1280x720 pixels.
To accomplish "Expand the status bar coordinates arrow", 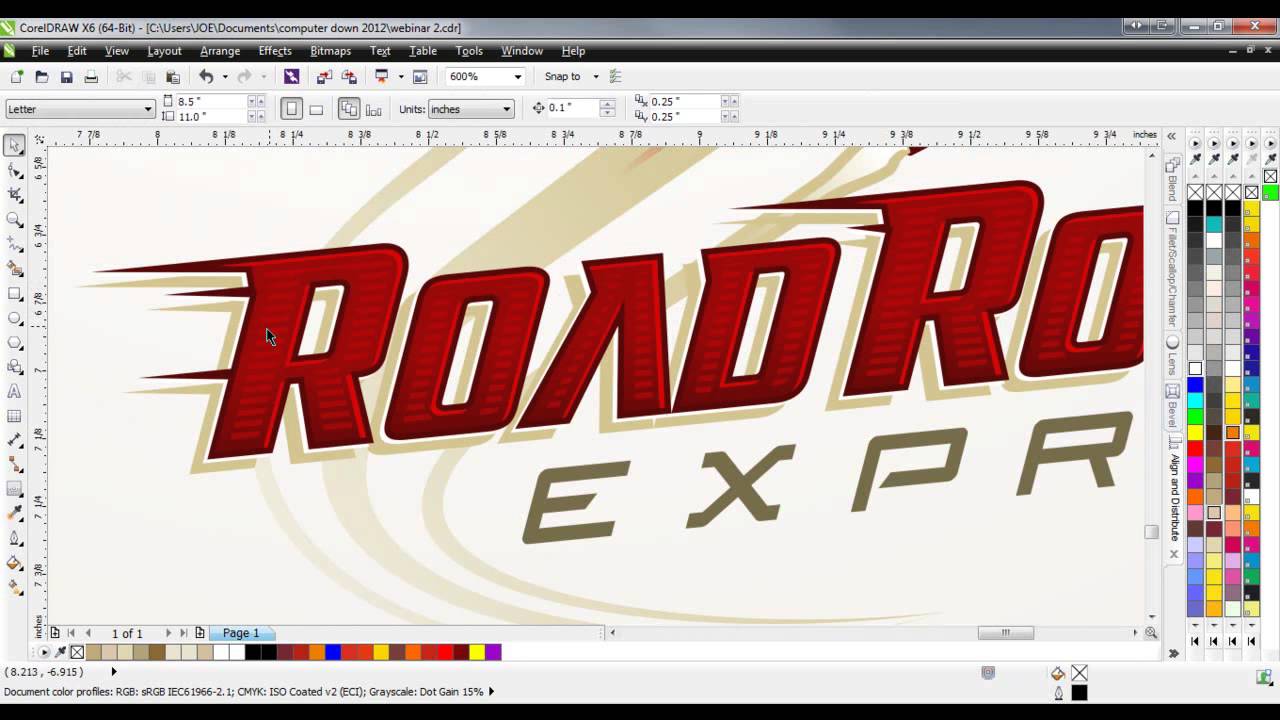I will [x=113, y=672].
